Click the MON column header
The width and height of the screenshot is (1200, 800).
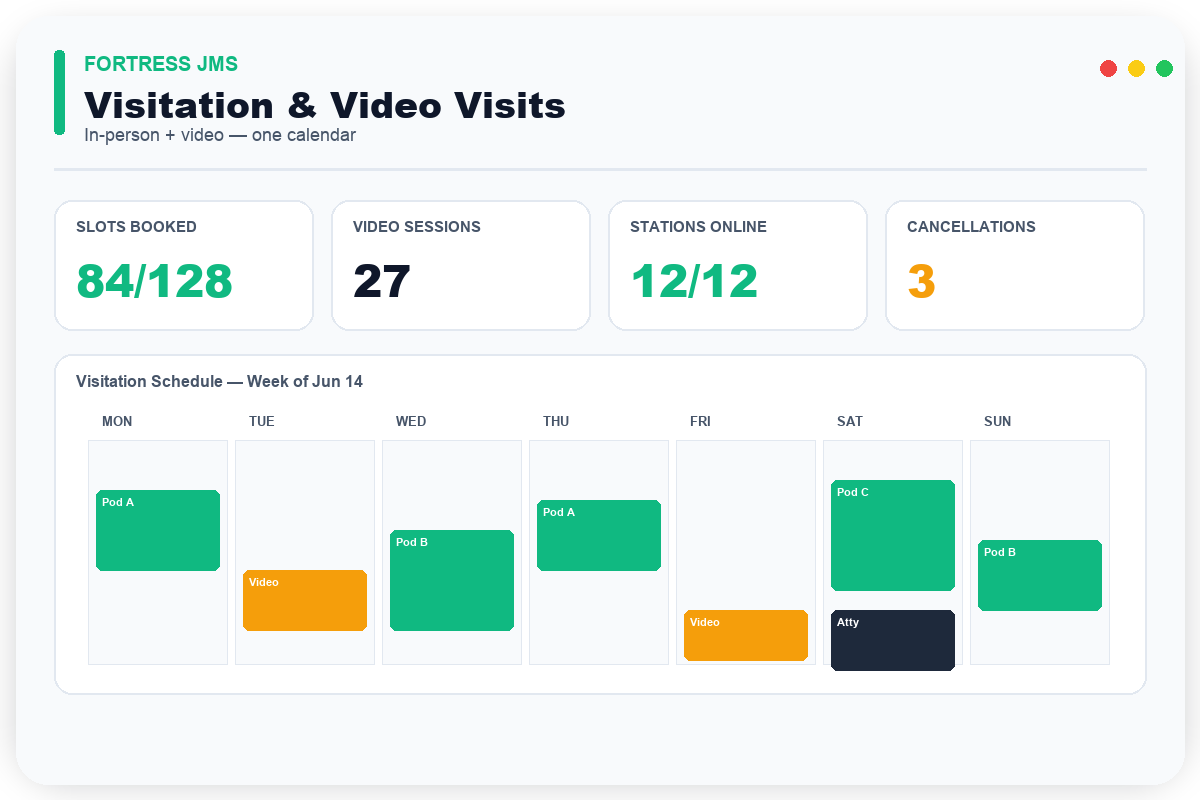point(117,421)
